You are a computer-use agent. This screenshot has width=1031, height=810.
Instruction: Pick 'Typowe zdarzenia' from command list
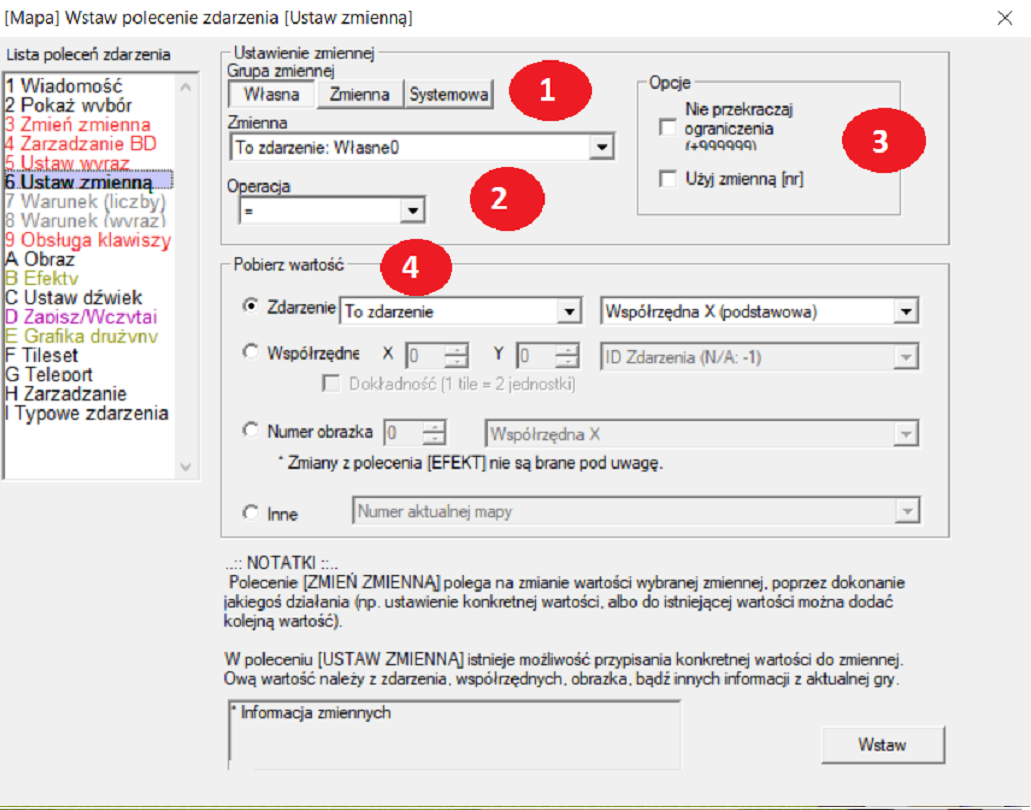88,413
